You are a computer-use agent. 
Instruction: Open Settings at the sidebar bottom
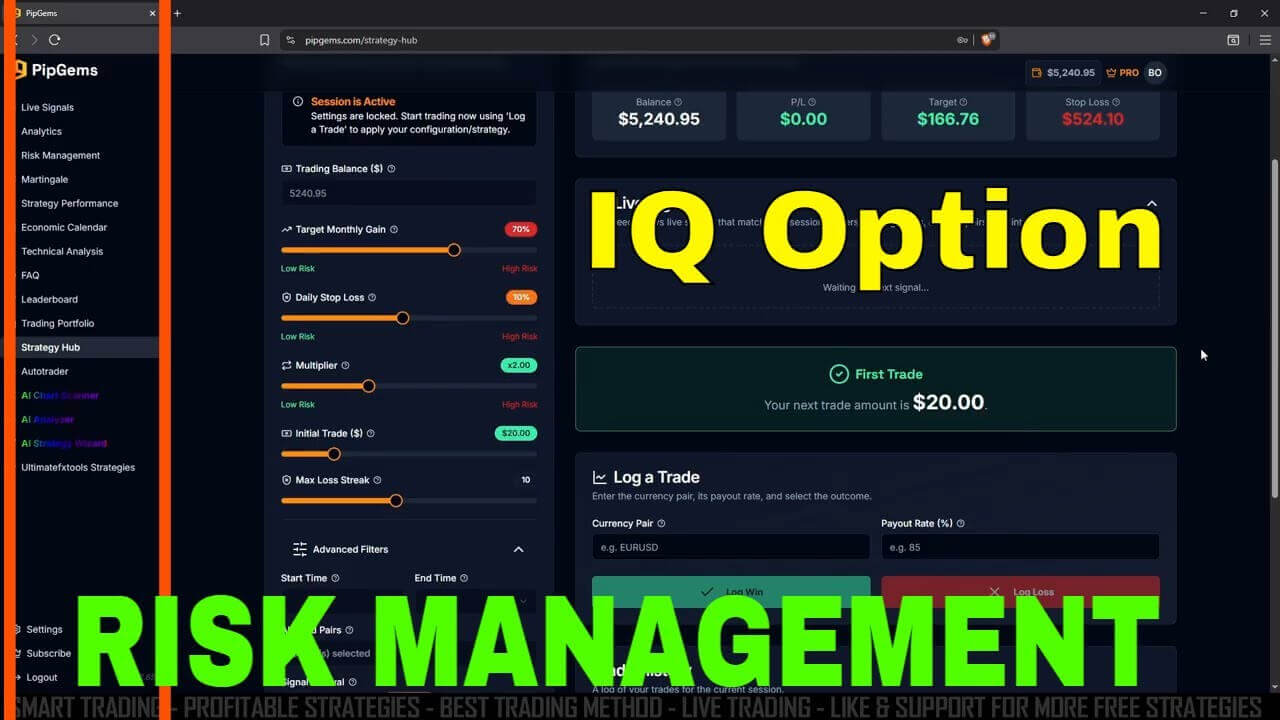44,629
